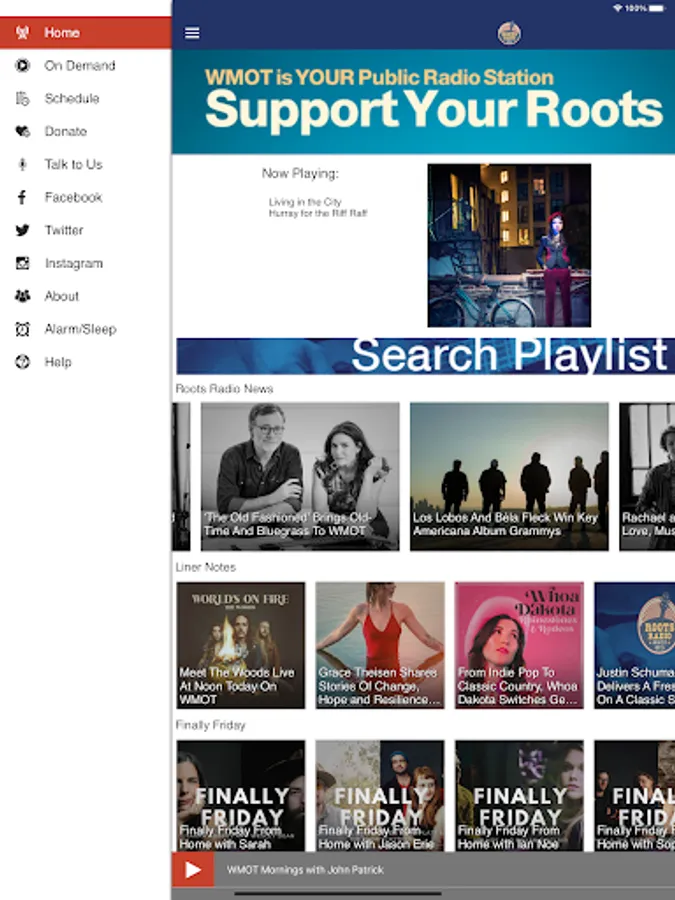Click the Home antenna icon in sidebar
The width and height of the screenshot is (675, 900).
22,33
